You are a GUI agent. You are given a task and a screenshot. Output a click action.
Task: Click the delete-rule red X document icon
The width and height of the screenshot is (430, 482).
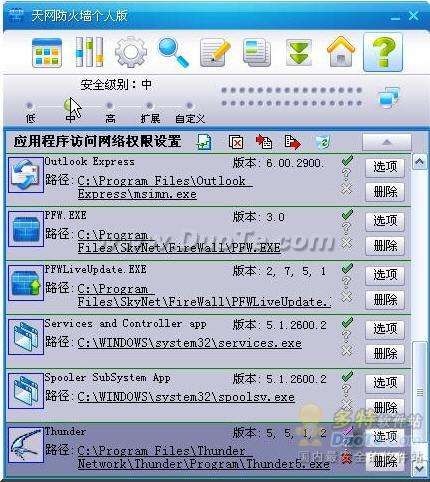(x=236, y=142)
